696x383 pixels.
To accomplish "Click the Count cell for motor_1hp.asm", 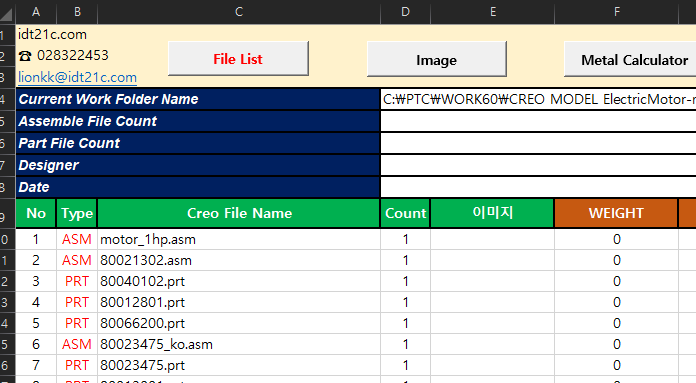I will pyautogui.click(x=405, y=239).
